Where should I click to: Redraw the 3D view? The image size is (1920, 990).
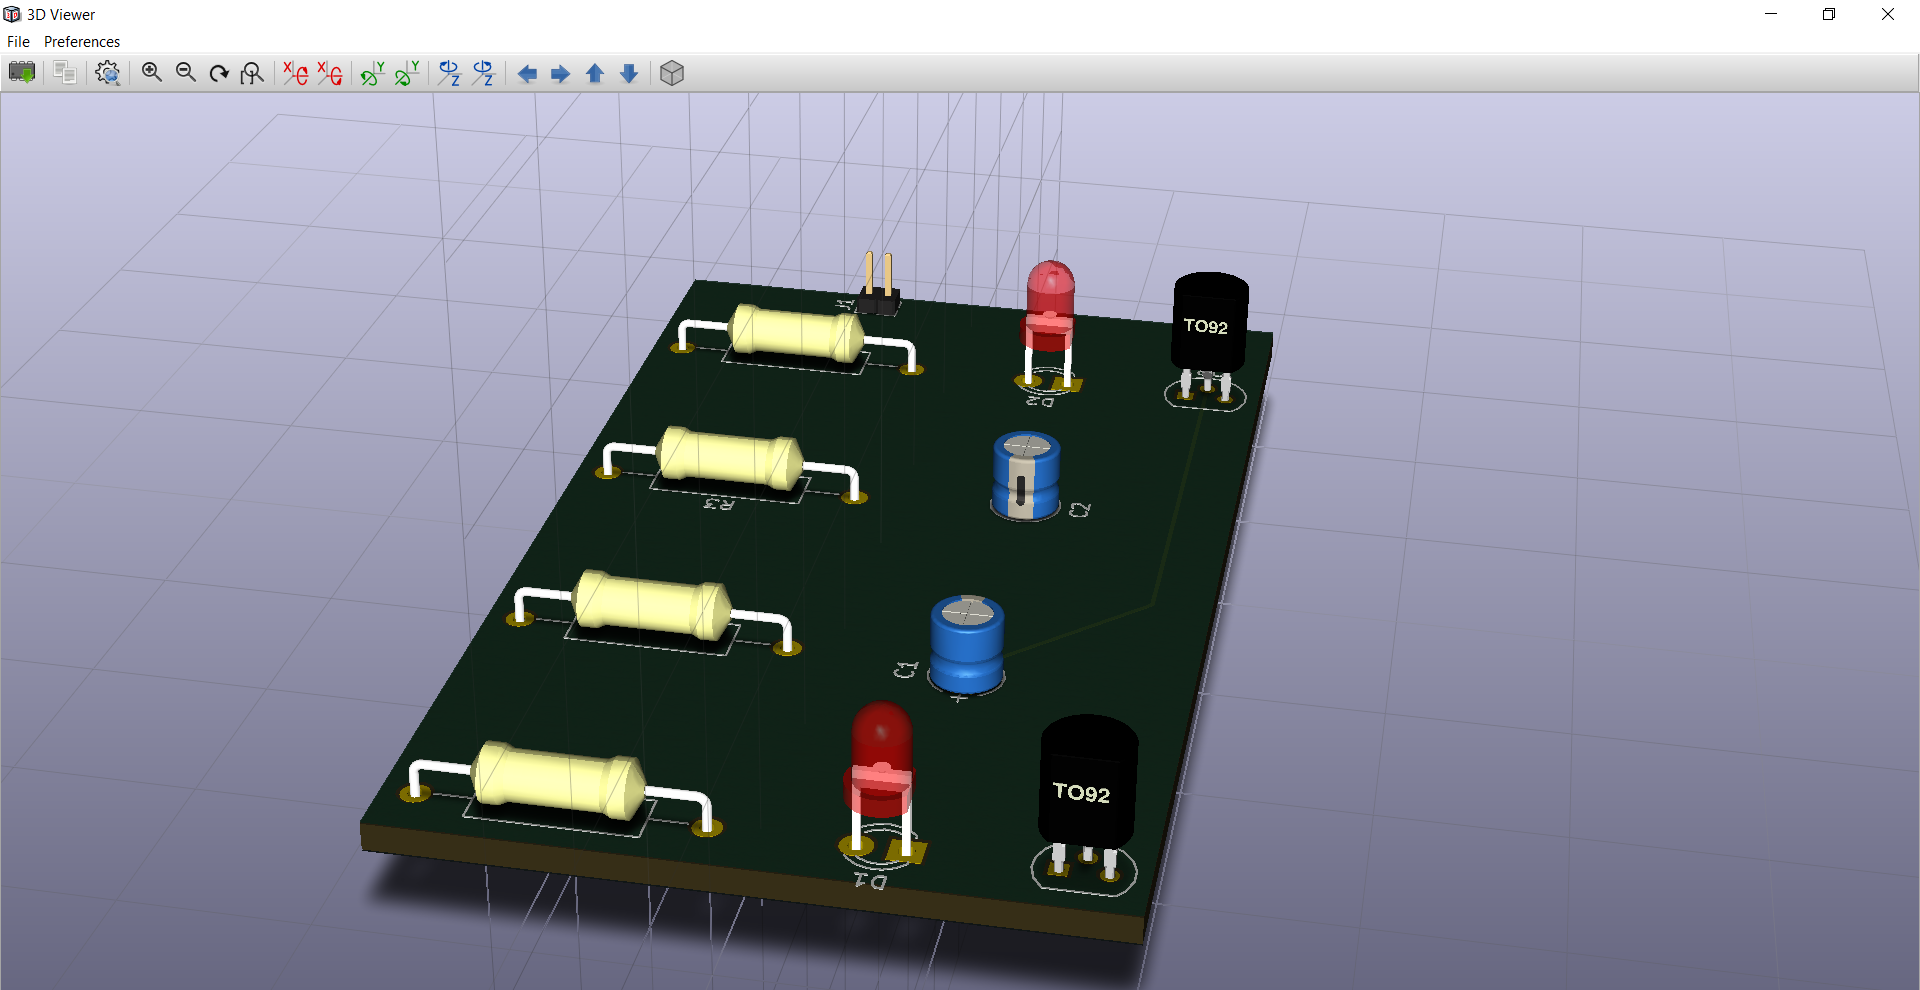tap(219, 73)
